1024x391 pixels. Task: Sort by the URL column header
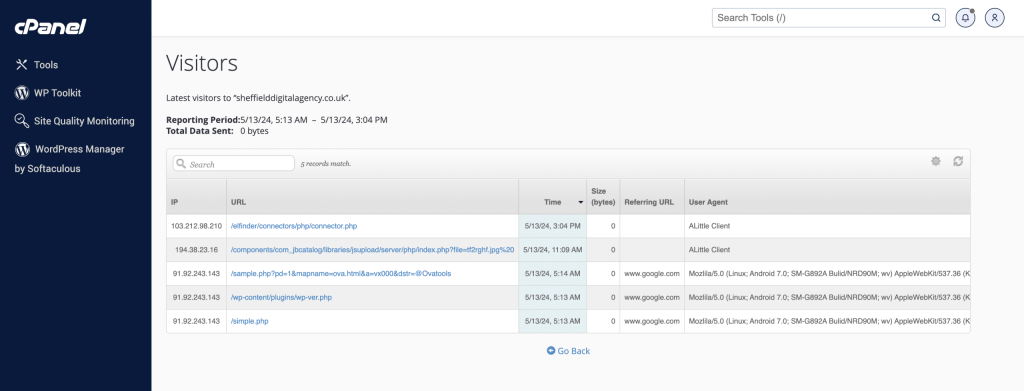[x=373, y=196]
